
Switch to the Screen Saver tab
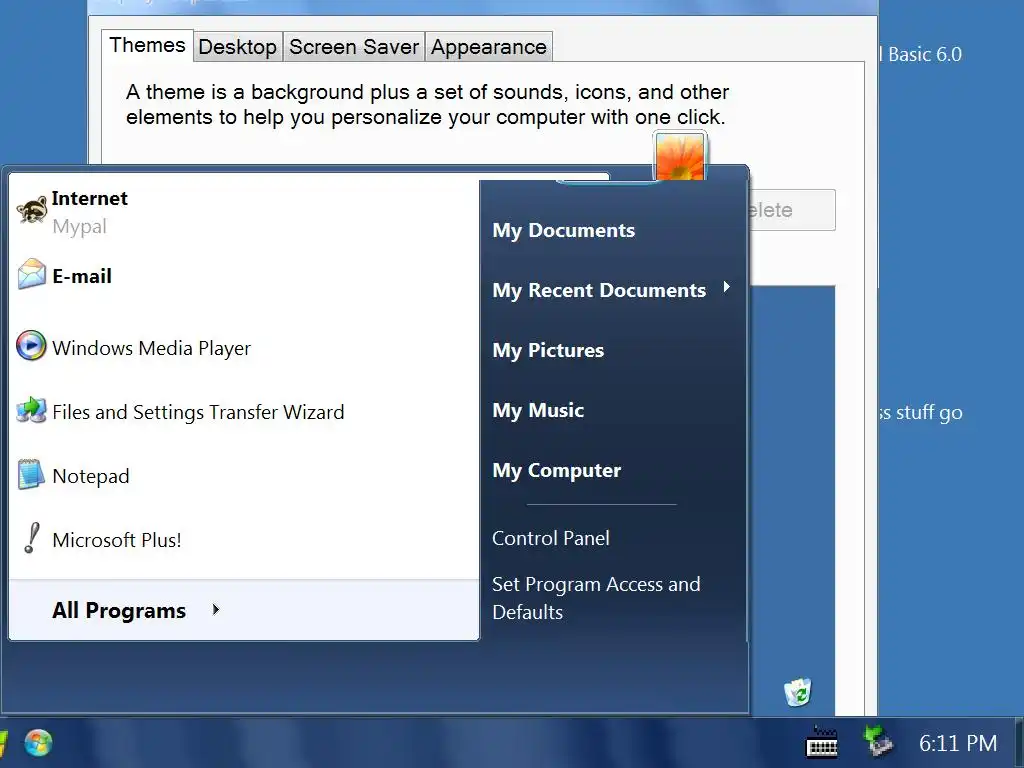click(354, 47)
